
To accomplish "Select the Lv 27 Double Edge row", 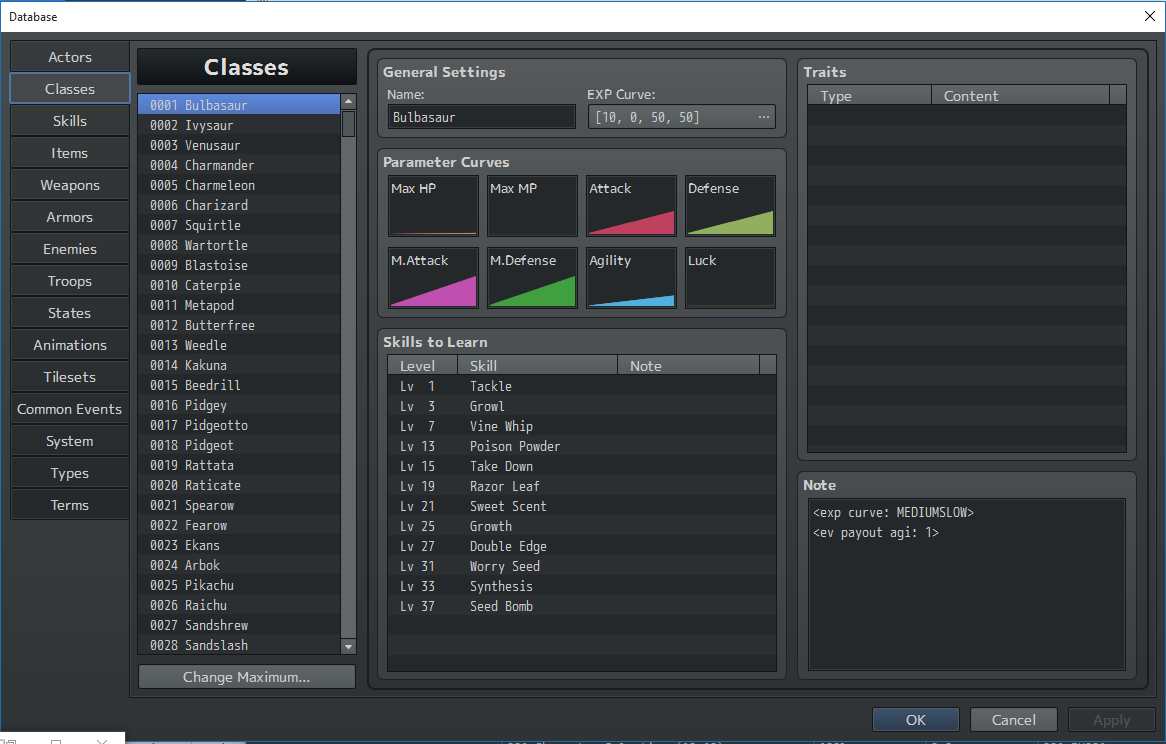I will (582, 546).
